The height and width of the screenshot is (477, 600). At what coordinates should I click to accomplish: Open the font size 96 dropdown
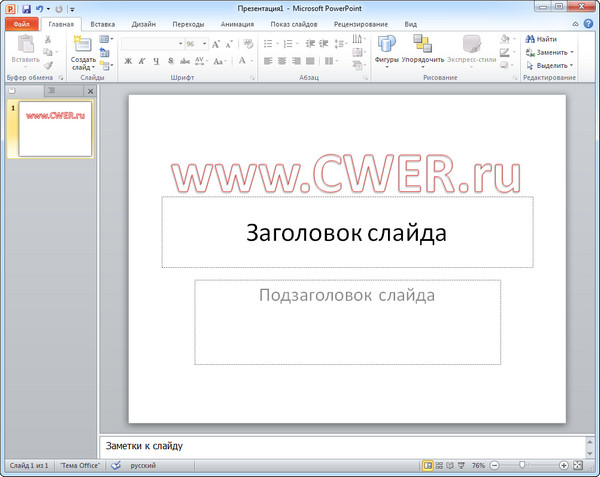pyautogui.click(x=204, y=44)
